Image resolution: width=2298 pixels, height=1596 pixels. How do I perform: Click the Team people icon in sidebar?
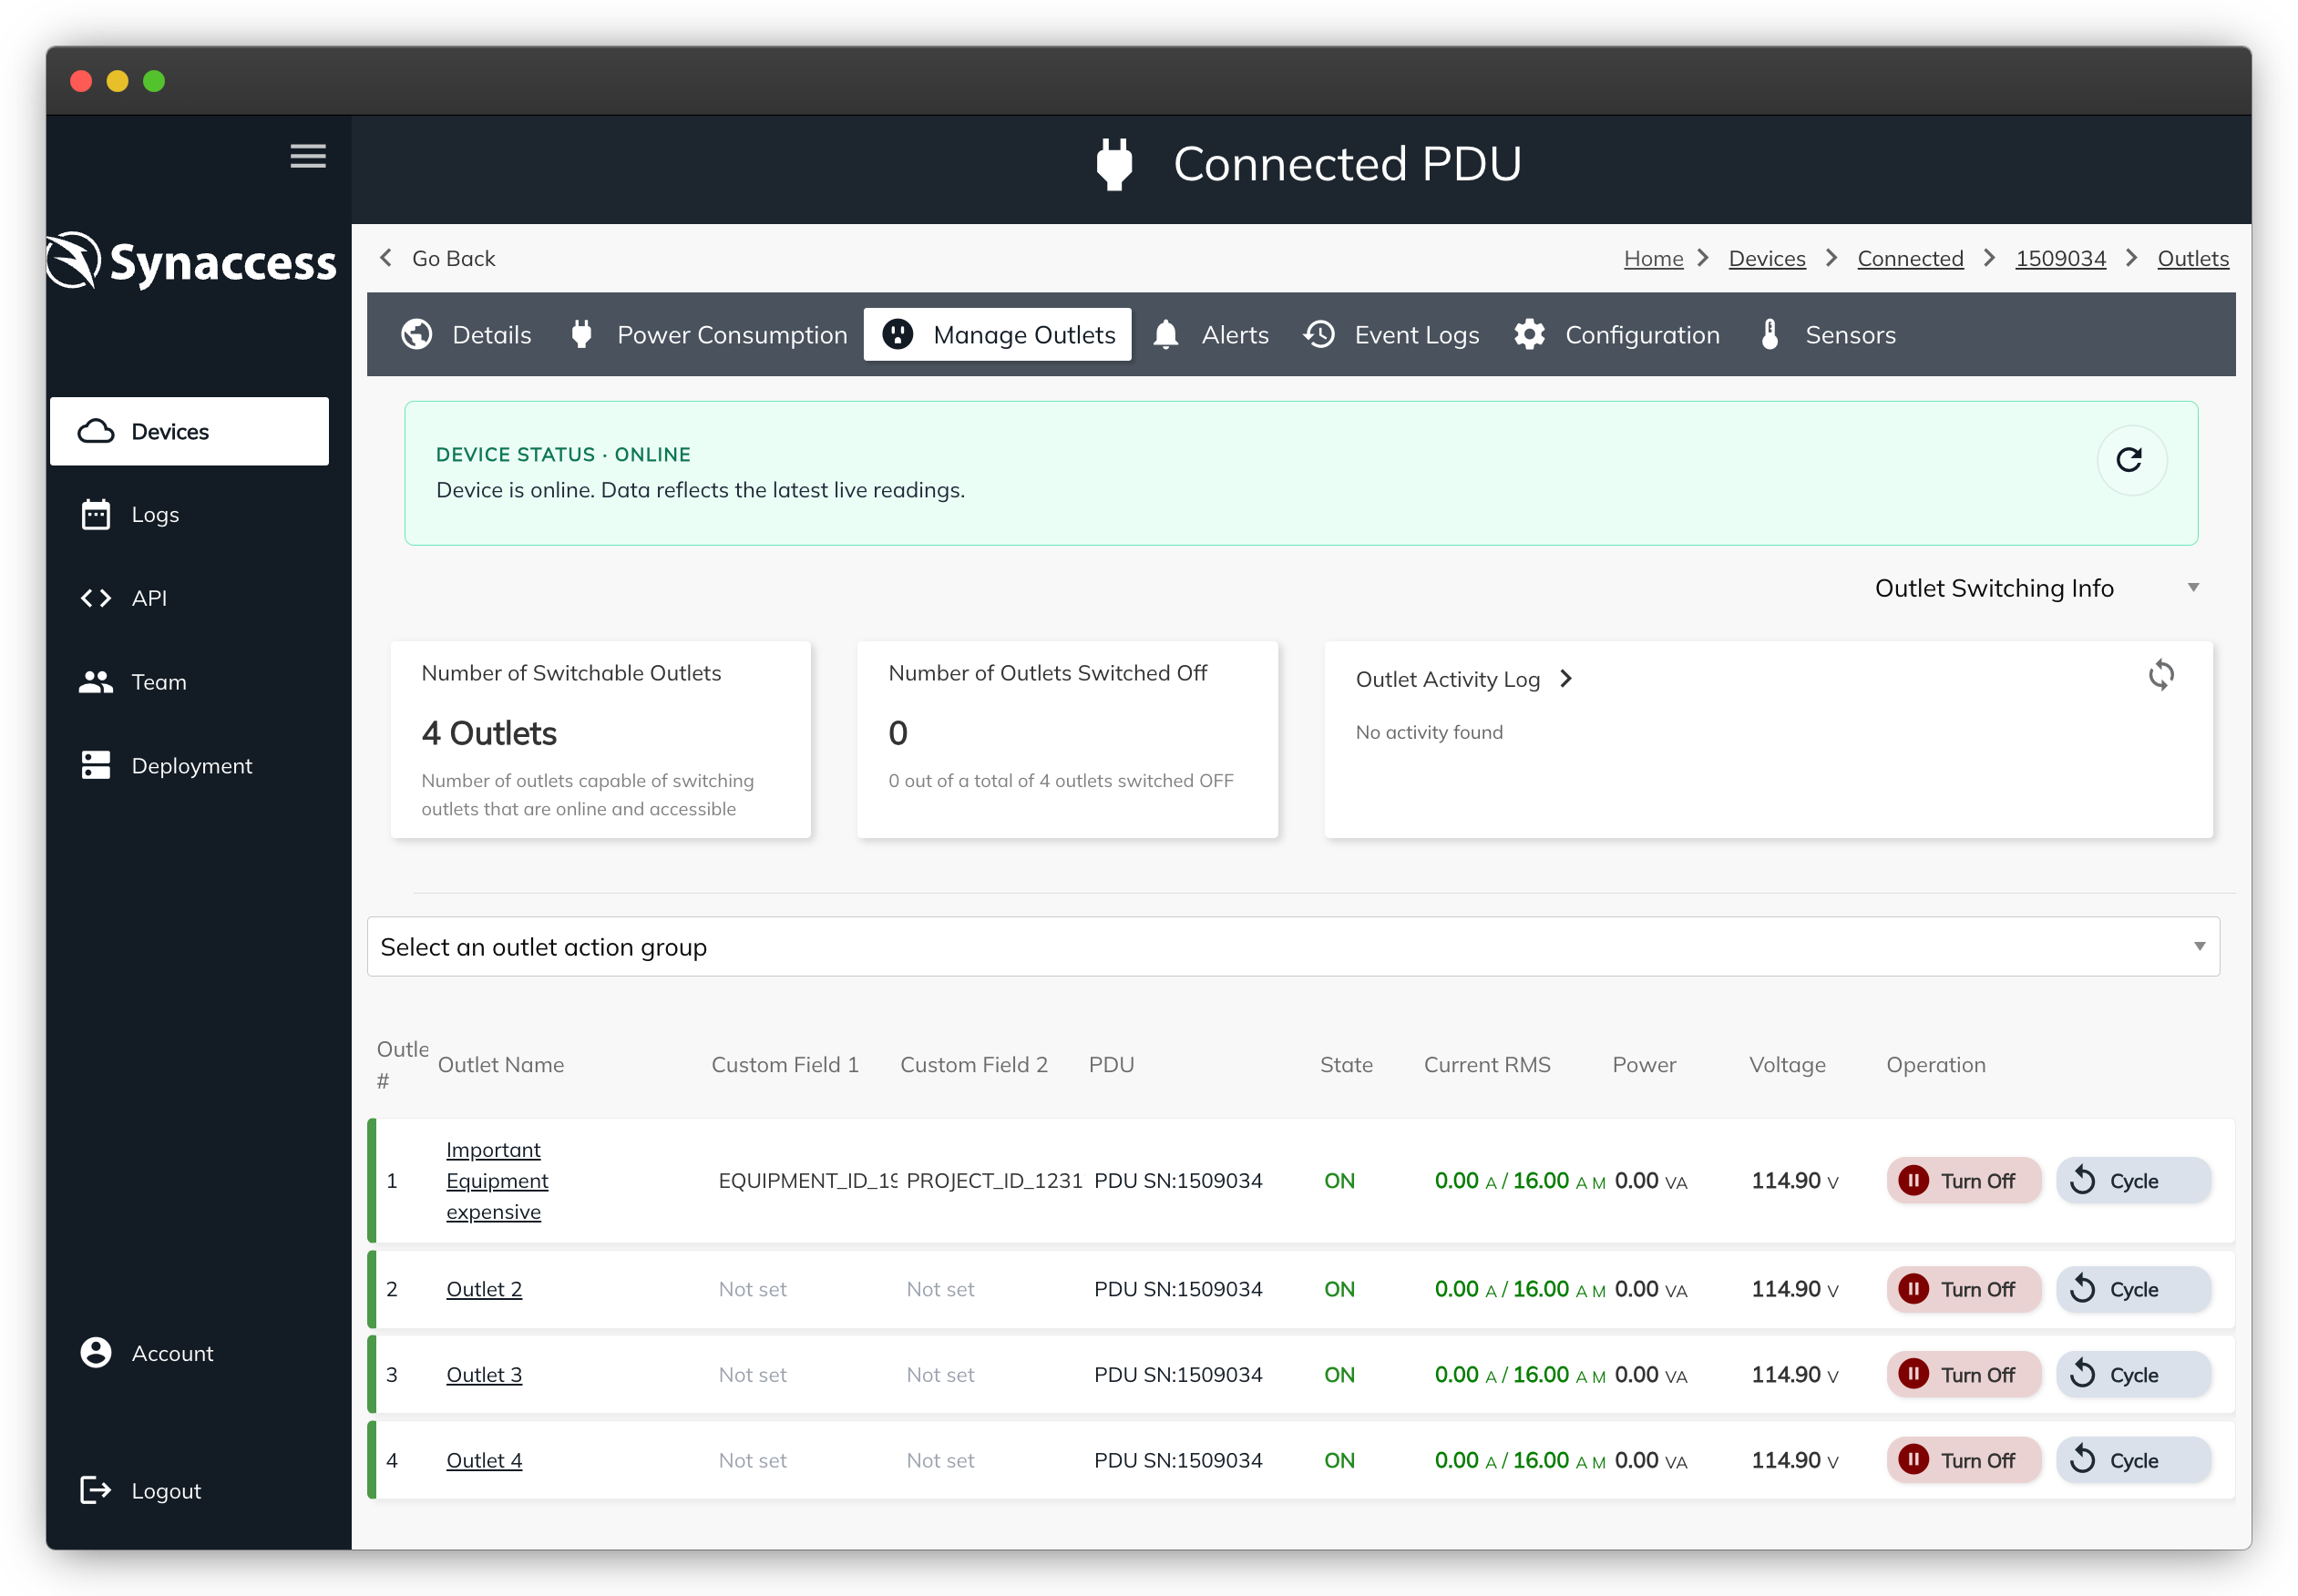click(96, 682)
